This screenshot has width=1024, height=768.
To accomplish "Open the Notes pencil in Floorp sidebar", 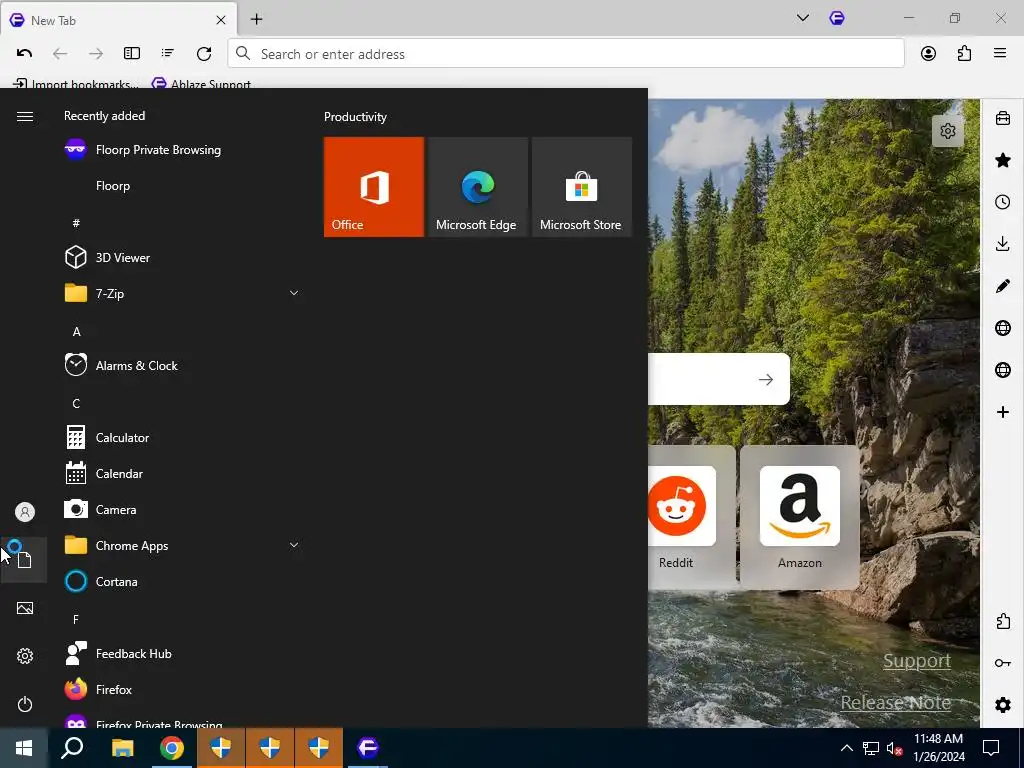I will 1003,286.
